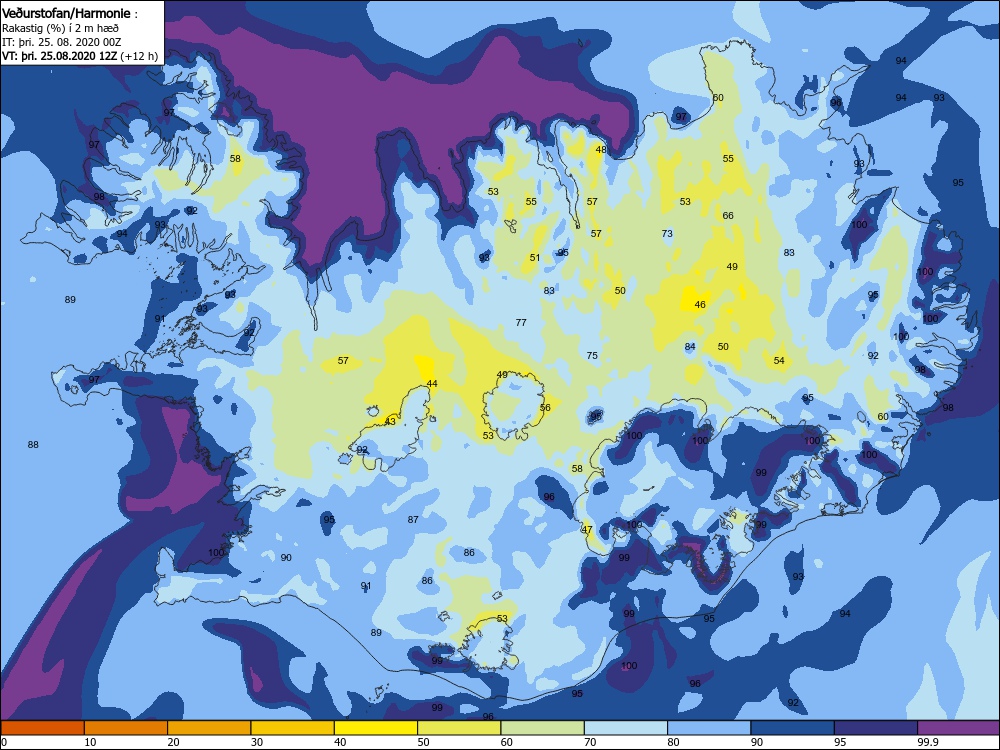Click the humidity value 73 on the map
The image size is (1000, 750).
667,233
